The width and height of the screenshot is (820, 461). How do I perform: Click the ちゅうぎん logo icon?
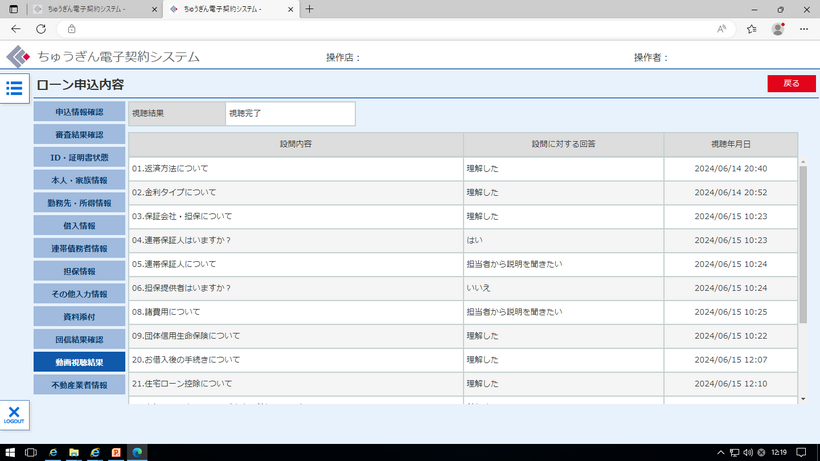18,57
